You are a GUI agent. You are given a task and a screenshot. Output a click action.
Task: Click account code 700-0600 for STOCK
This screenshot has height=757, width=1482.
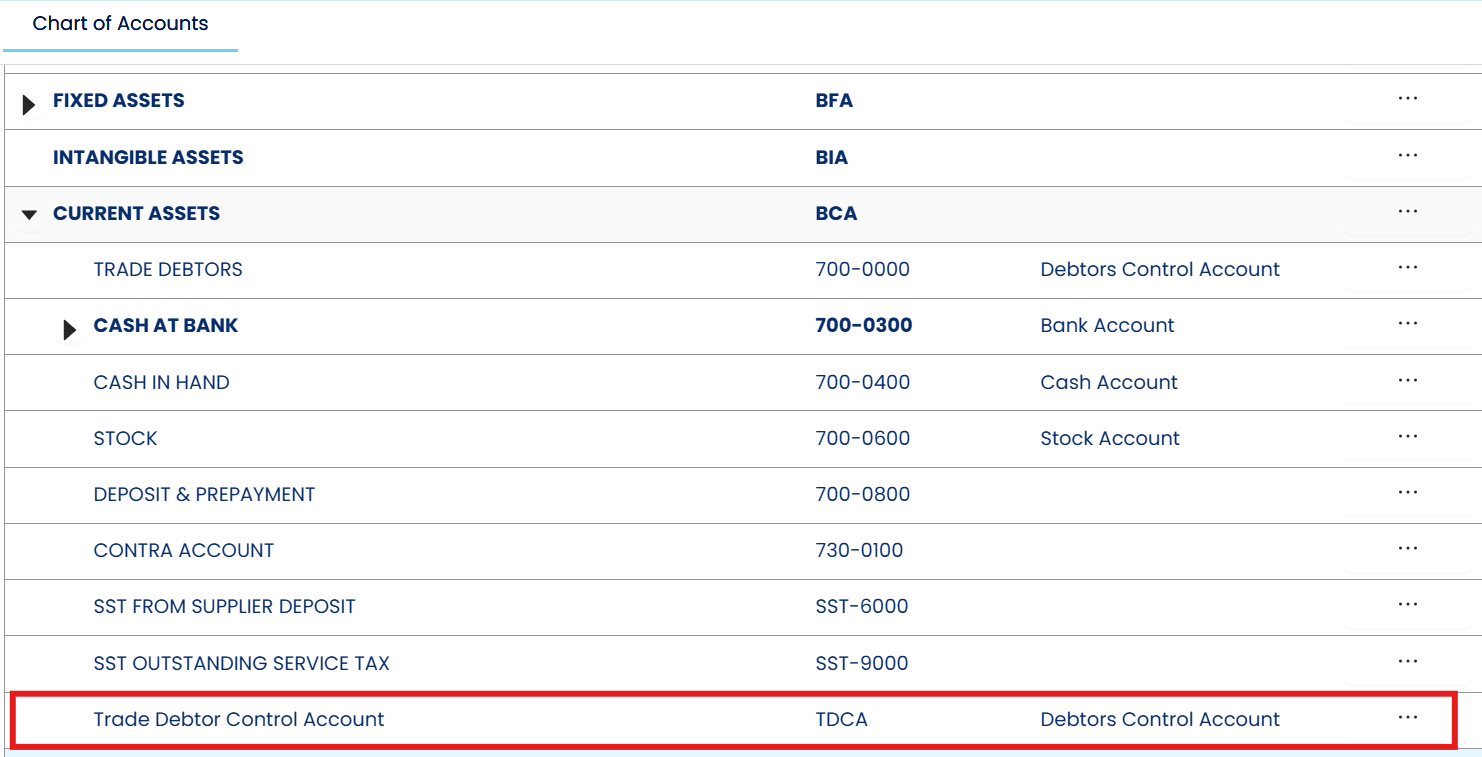point(862,438)
